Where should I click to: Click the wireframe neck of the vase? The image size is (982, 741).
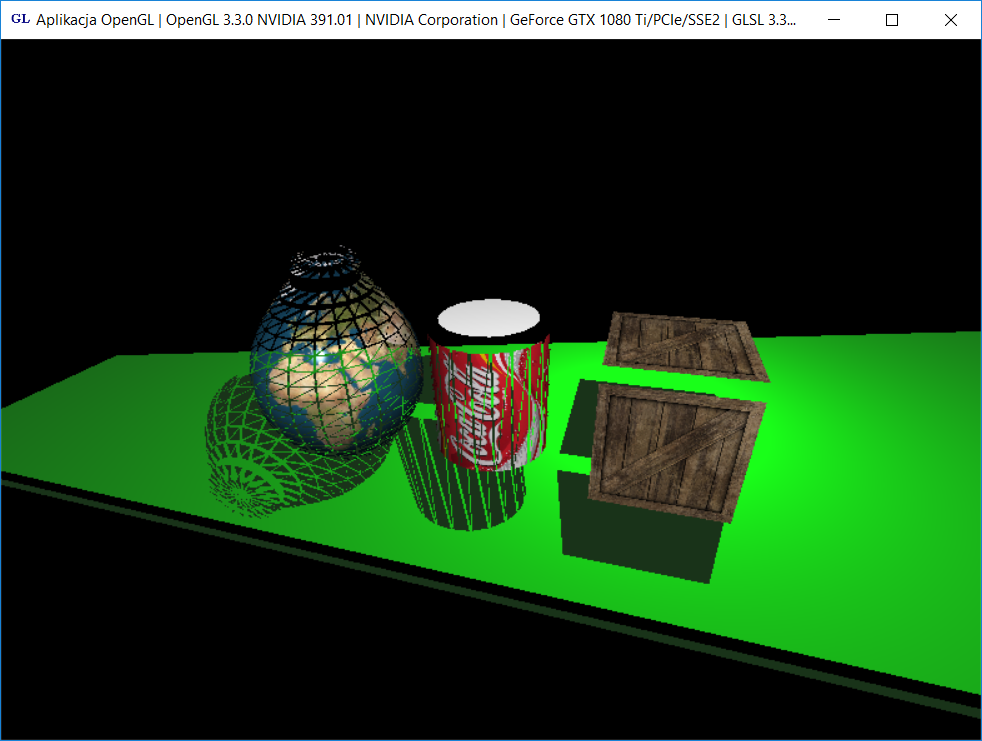[x=324, y=266]
